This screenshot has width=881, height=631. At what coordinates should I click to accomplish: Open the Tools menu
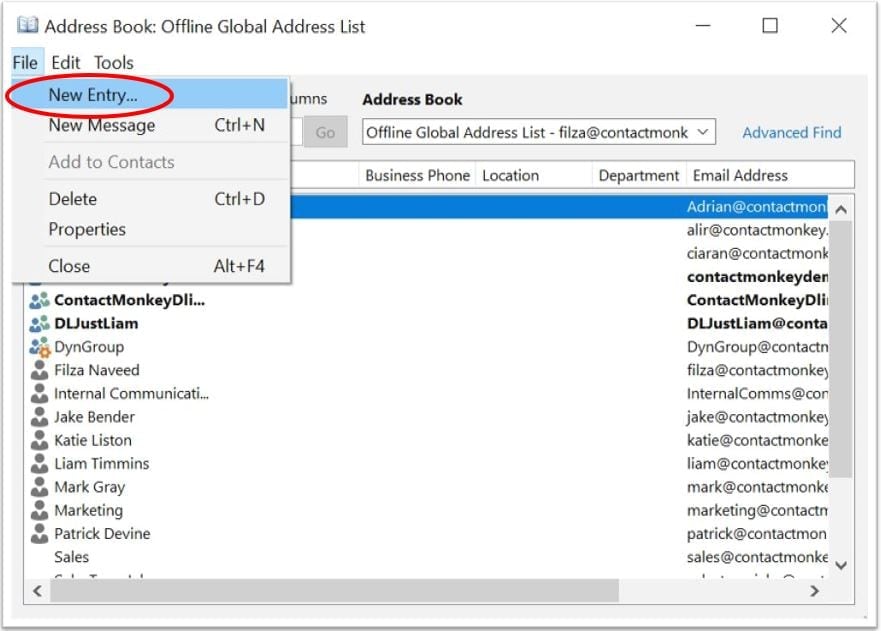tap(113, 62)
